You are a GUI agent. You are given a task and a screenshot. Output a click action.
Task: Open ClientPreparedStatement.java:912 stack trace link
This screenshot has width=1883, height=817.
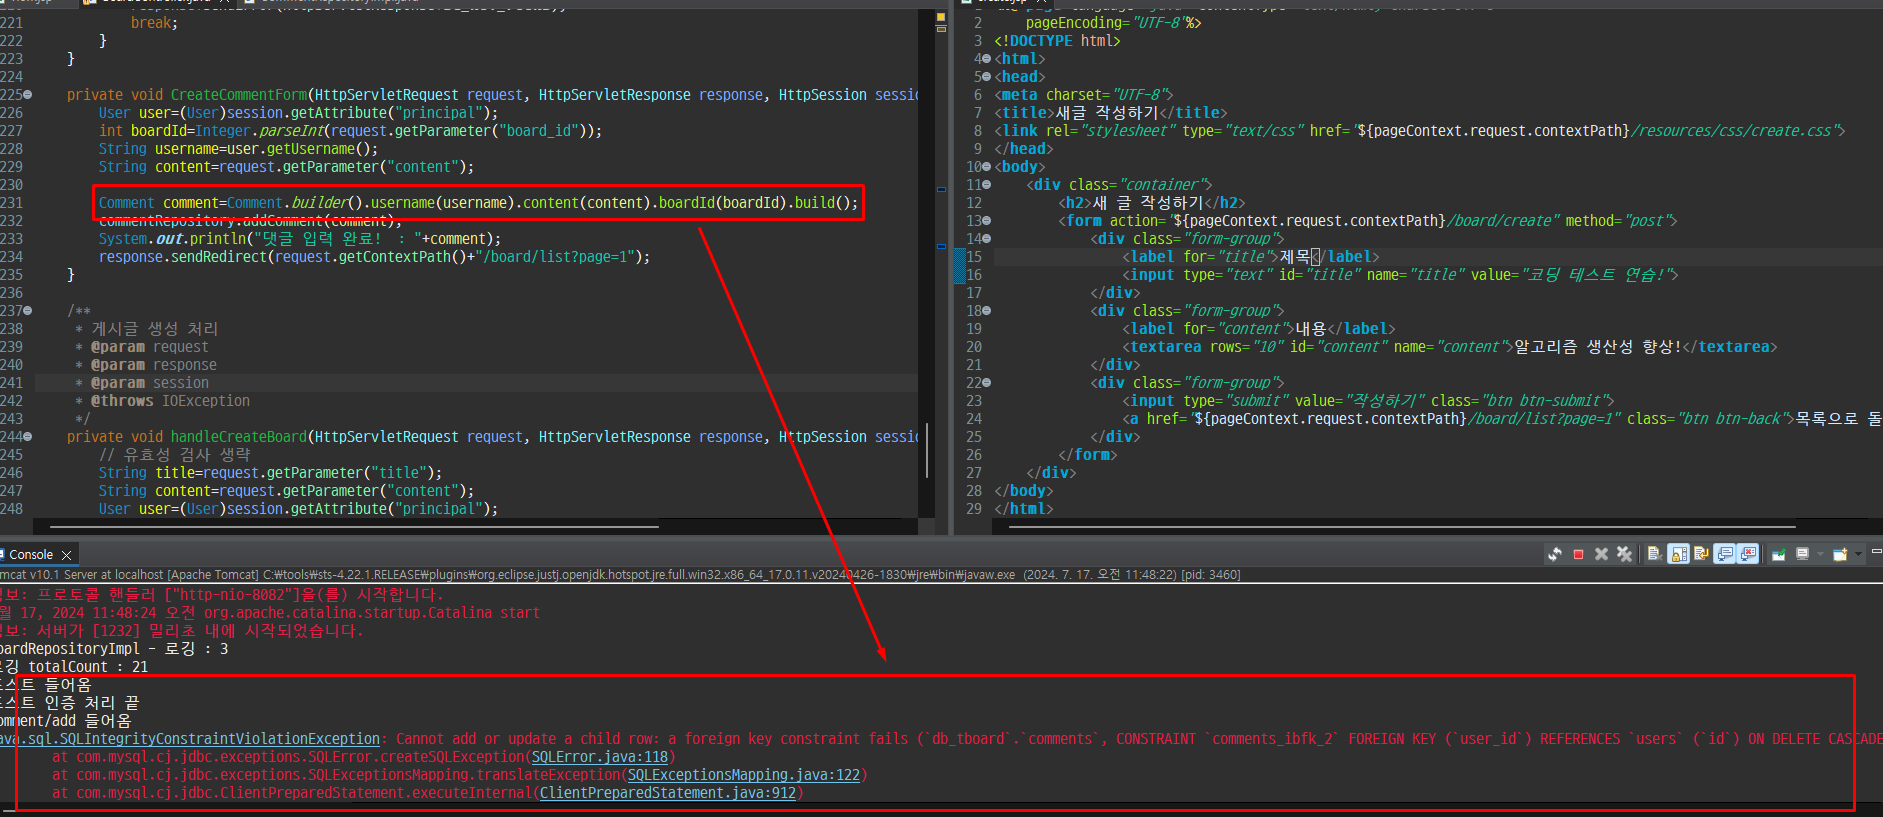(x=667, y=793)
